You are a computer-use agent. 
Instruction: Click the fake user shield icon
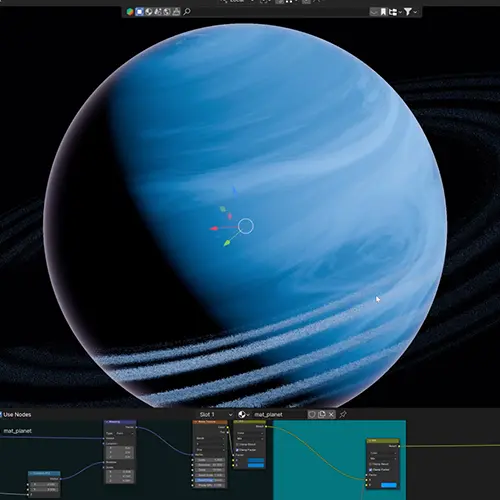coord(312,414)
